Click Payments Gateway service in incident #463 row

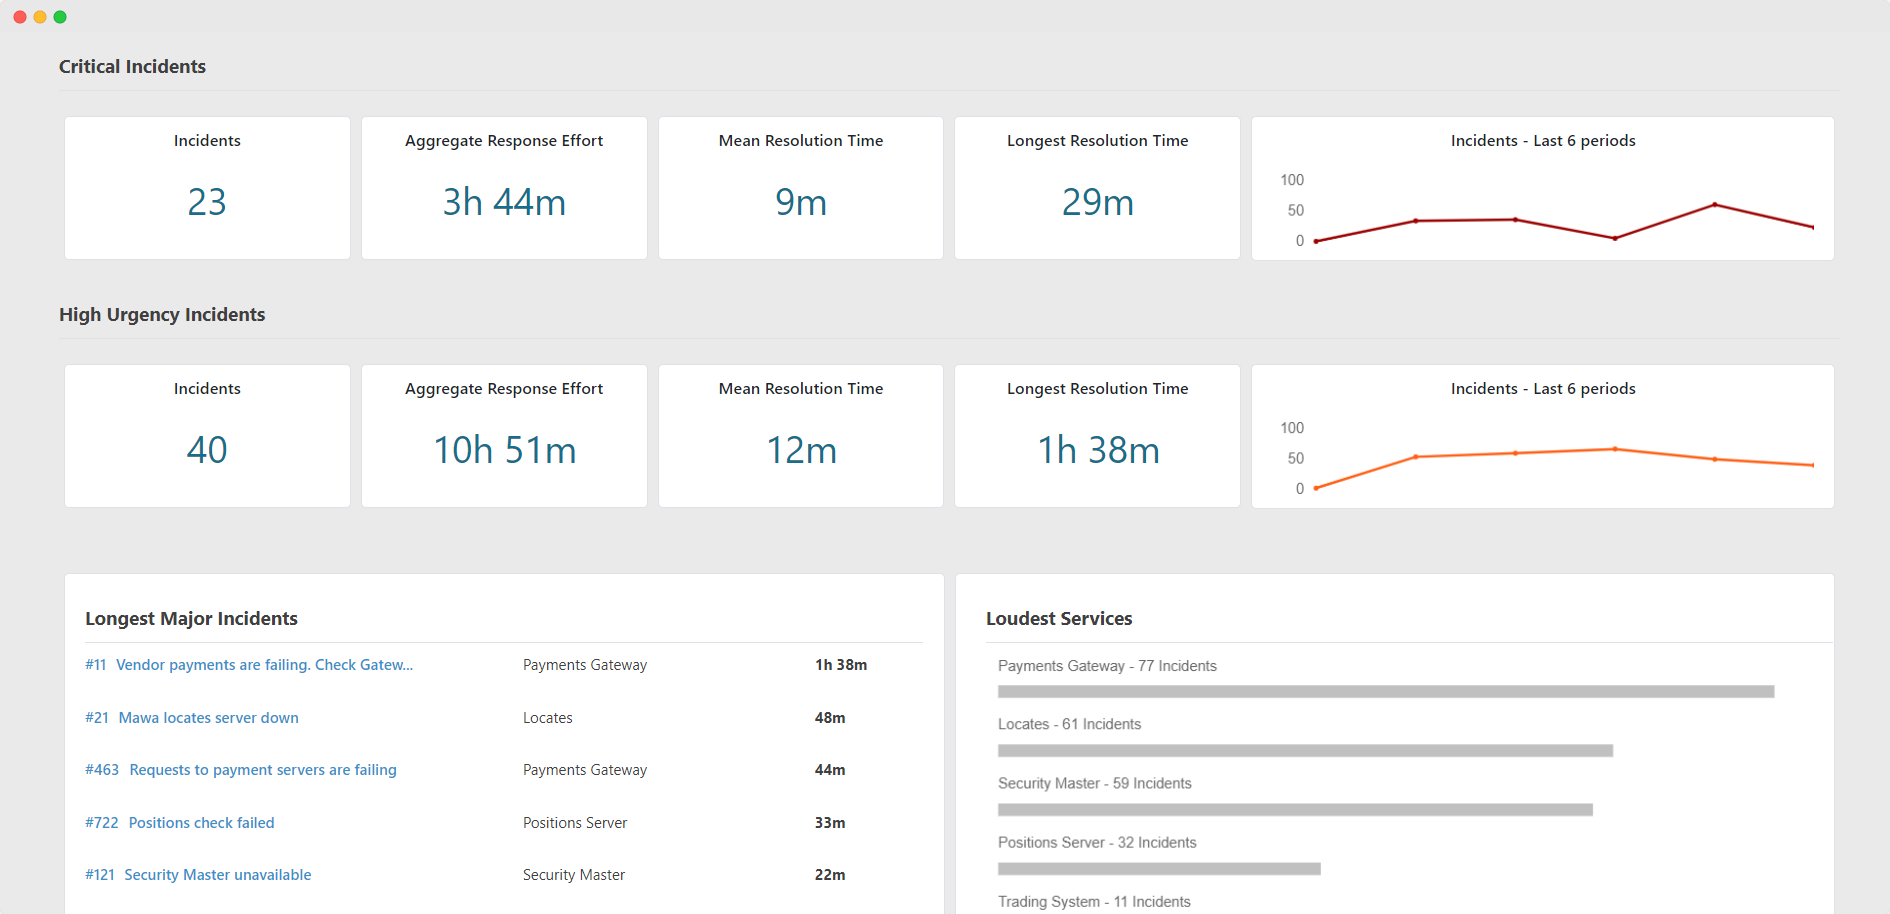(x=585, y=770)
